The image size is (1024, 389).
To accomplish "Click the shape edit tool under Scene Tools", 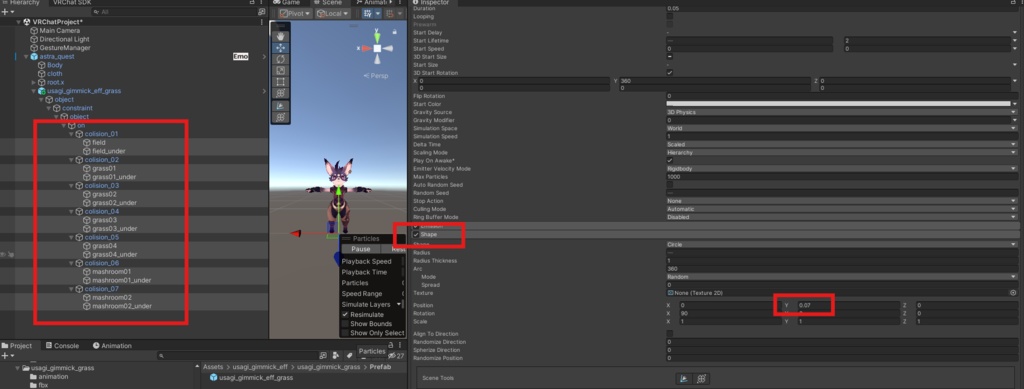I will [x=684, y=379].
